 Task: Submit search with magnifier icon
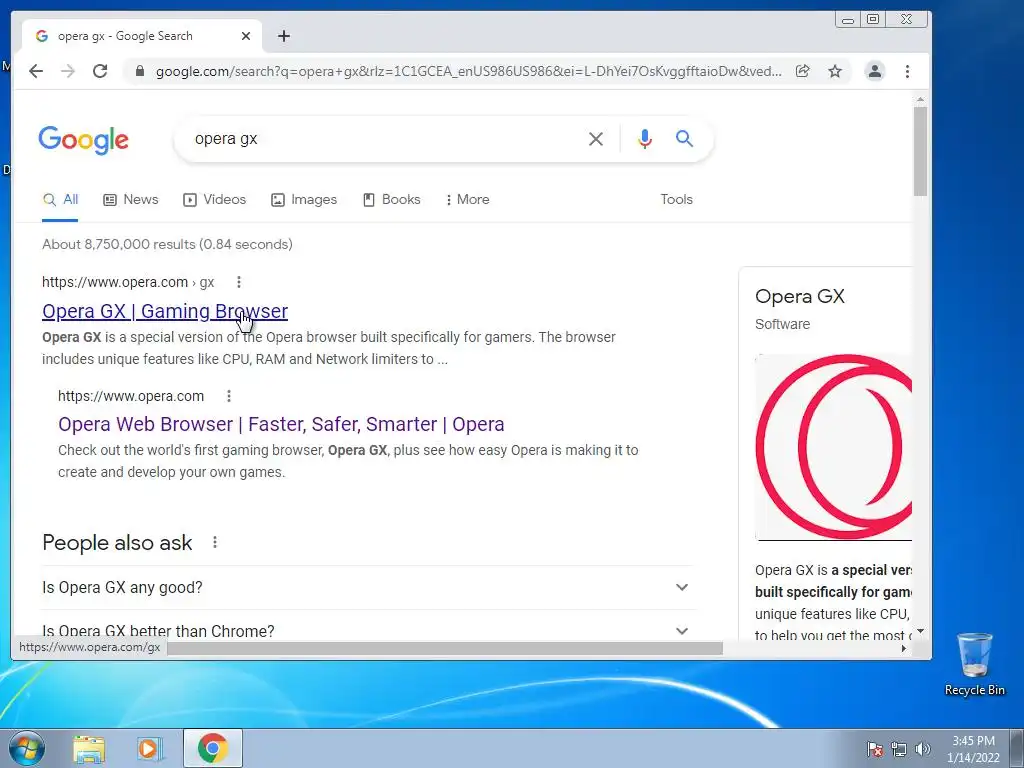pos(684,138)
